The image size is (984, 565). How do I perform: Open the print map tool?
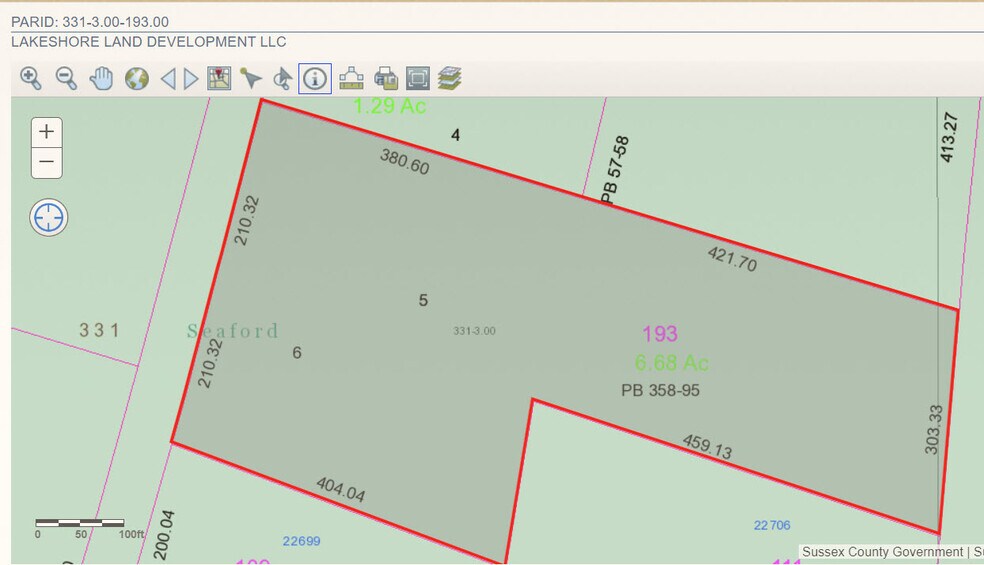tap(386, 78)
